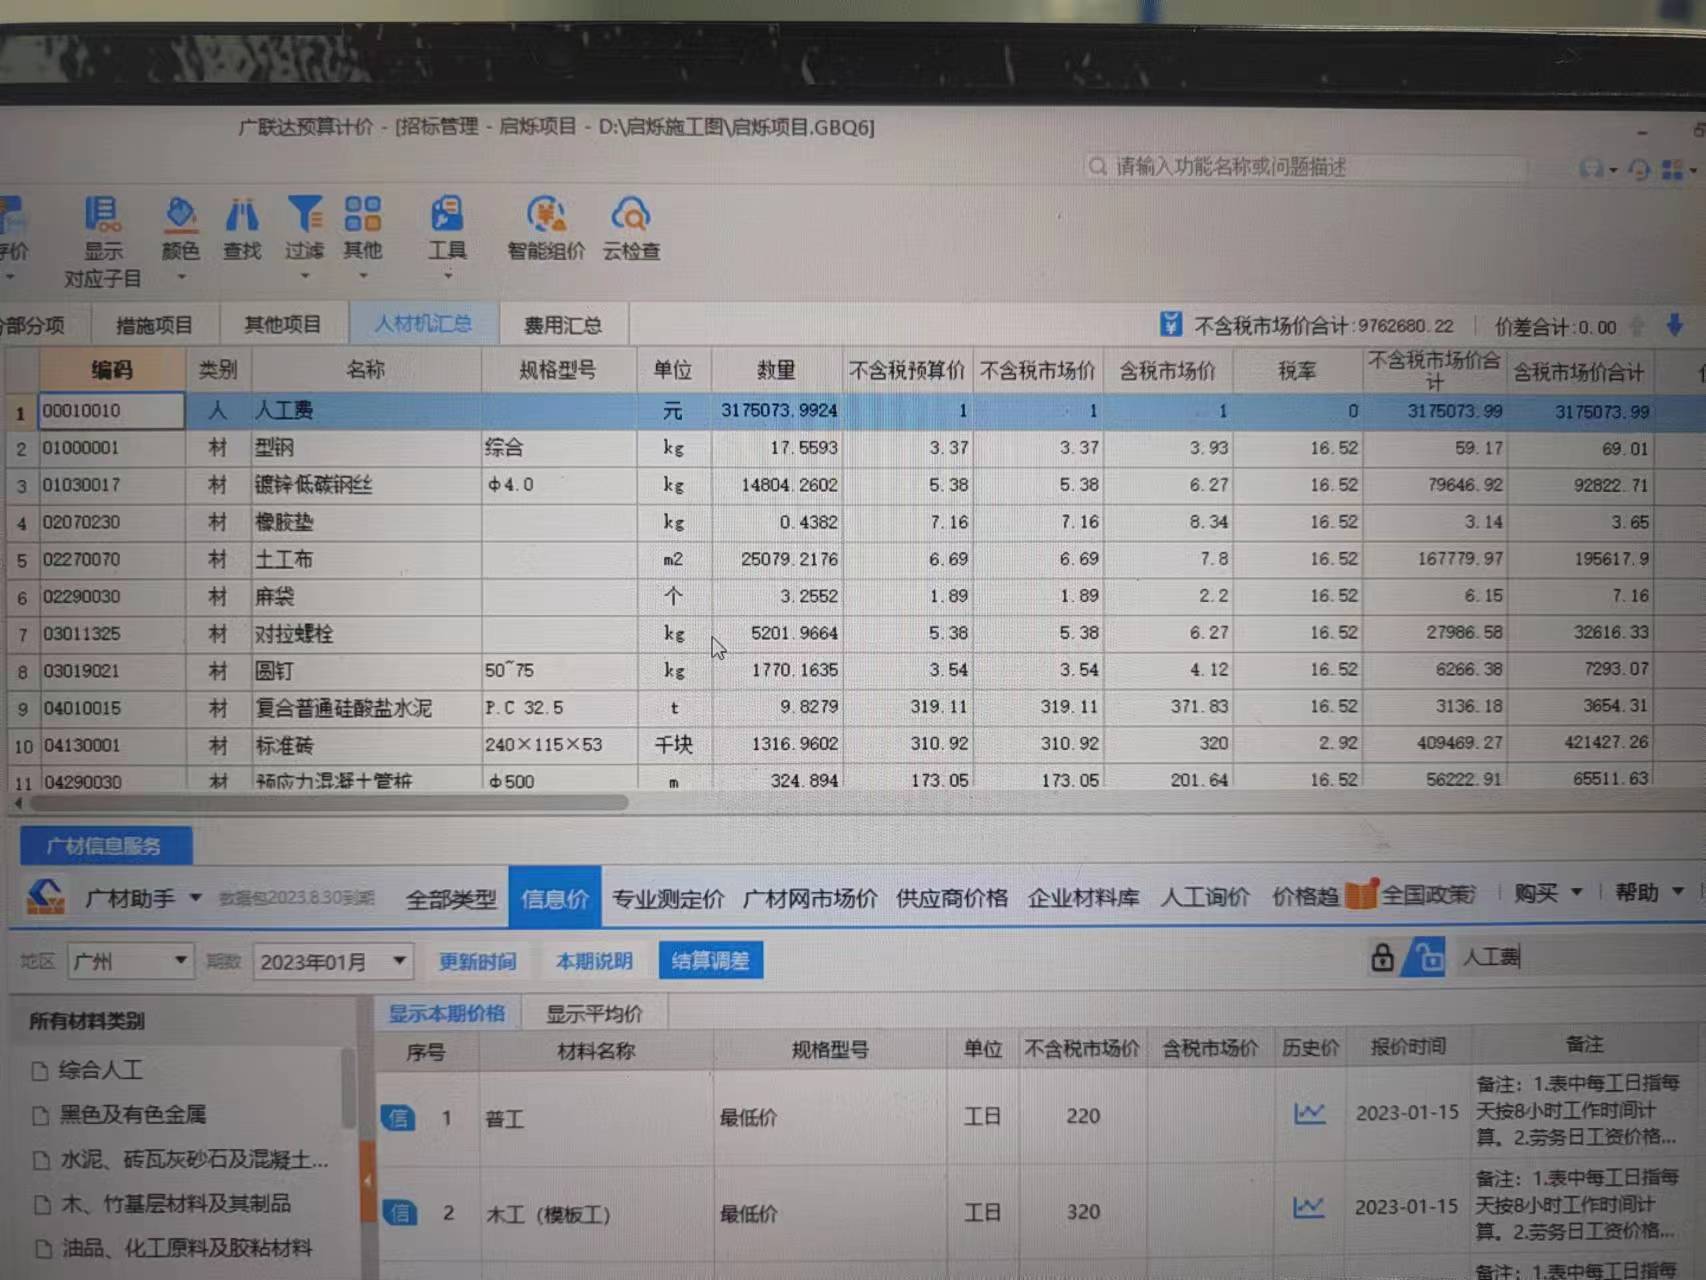Click the calculator icon before 不含税市场价合计
1706x1280 pixels.
tap(1171, 324)
